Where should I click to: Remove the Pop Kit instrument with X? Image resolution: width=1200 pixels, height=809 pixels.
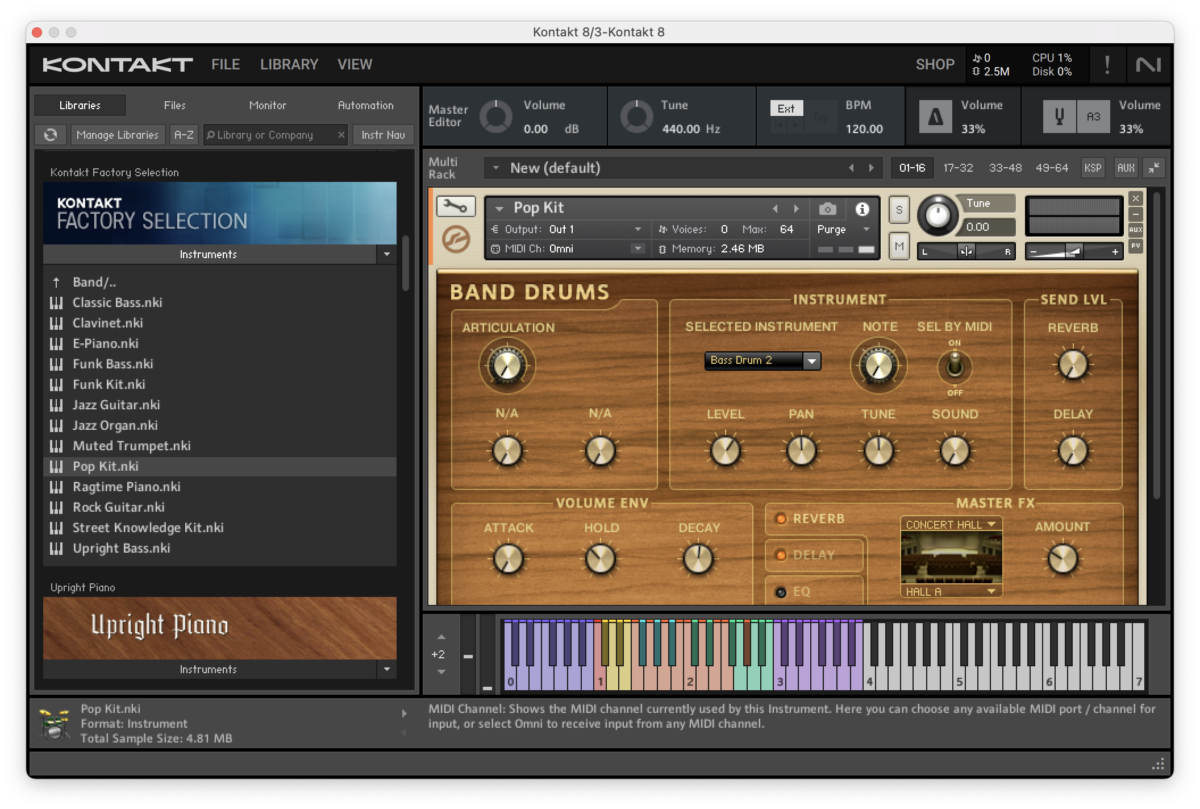(1135, 198)
